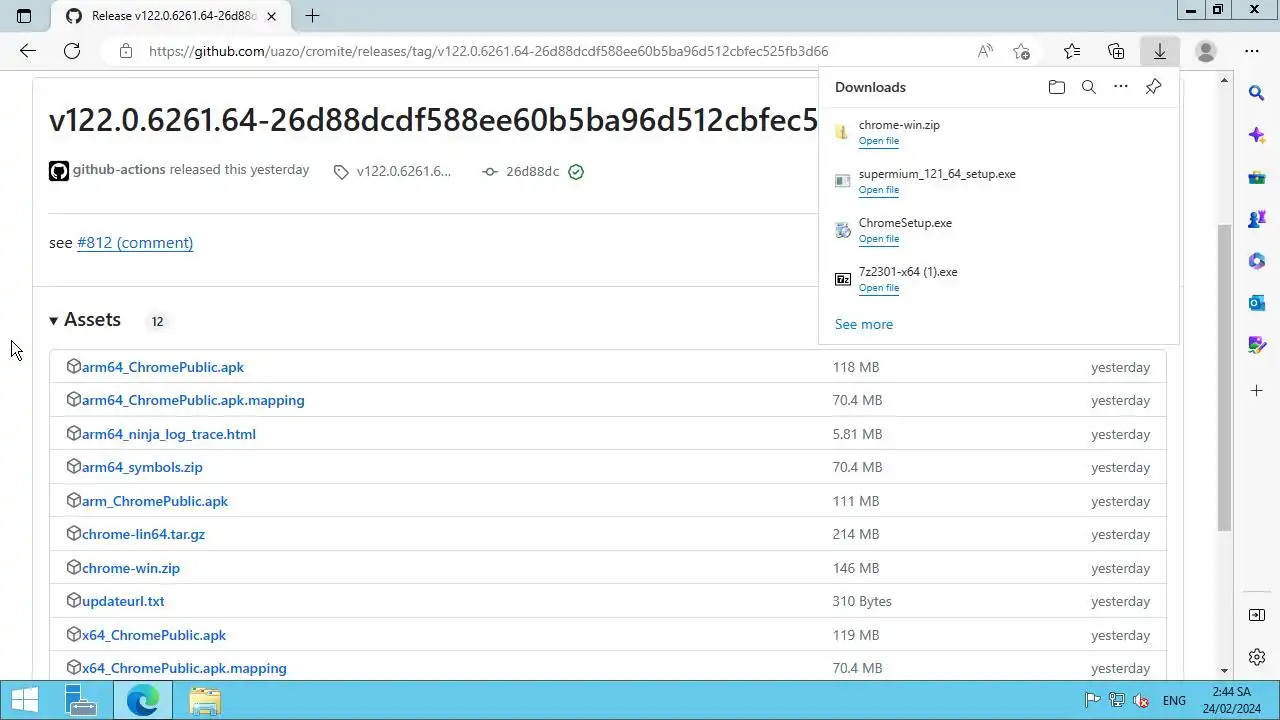
Task: Open Games icon in the sidebar
Action: coord(1257,219)
